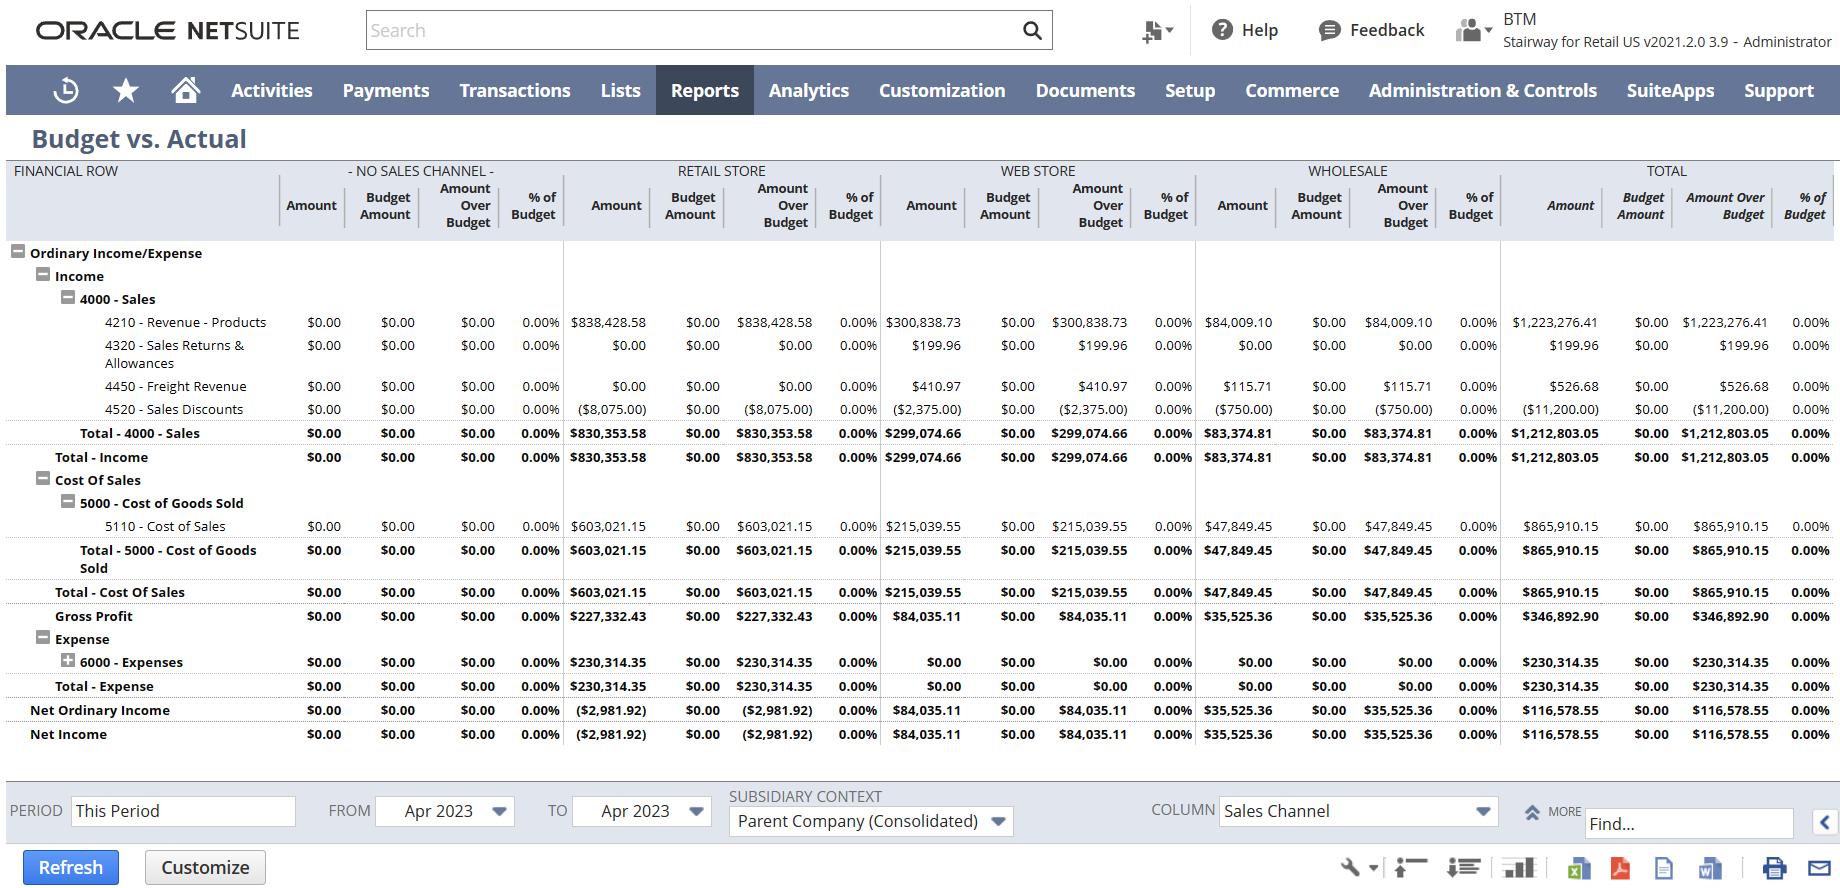Open the SuiteApps menu
Image resolution: width=1840 pixels, height=888 pixels.
pyautogui.click(x=1670, y=90)
